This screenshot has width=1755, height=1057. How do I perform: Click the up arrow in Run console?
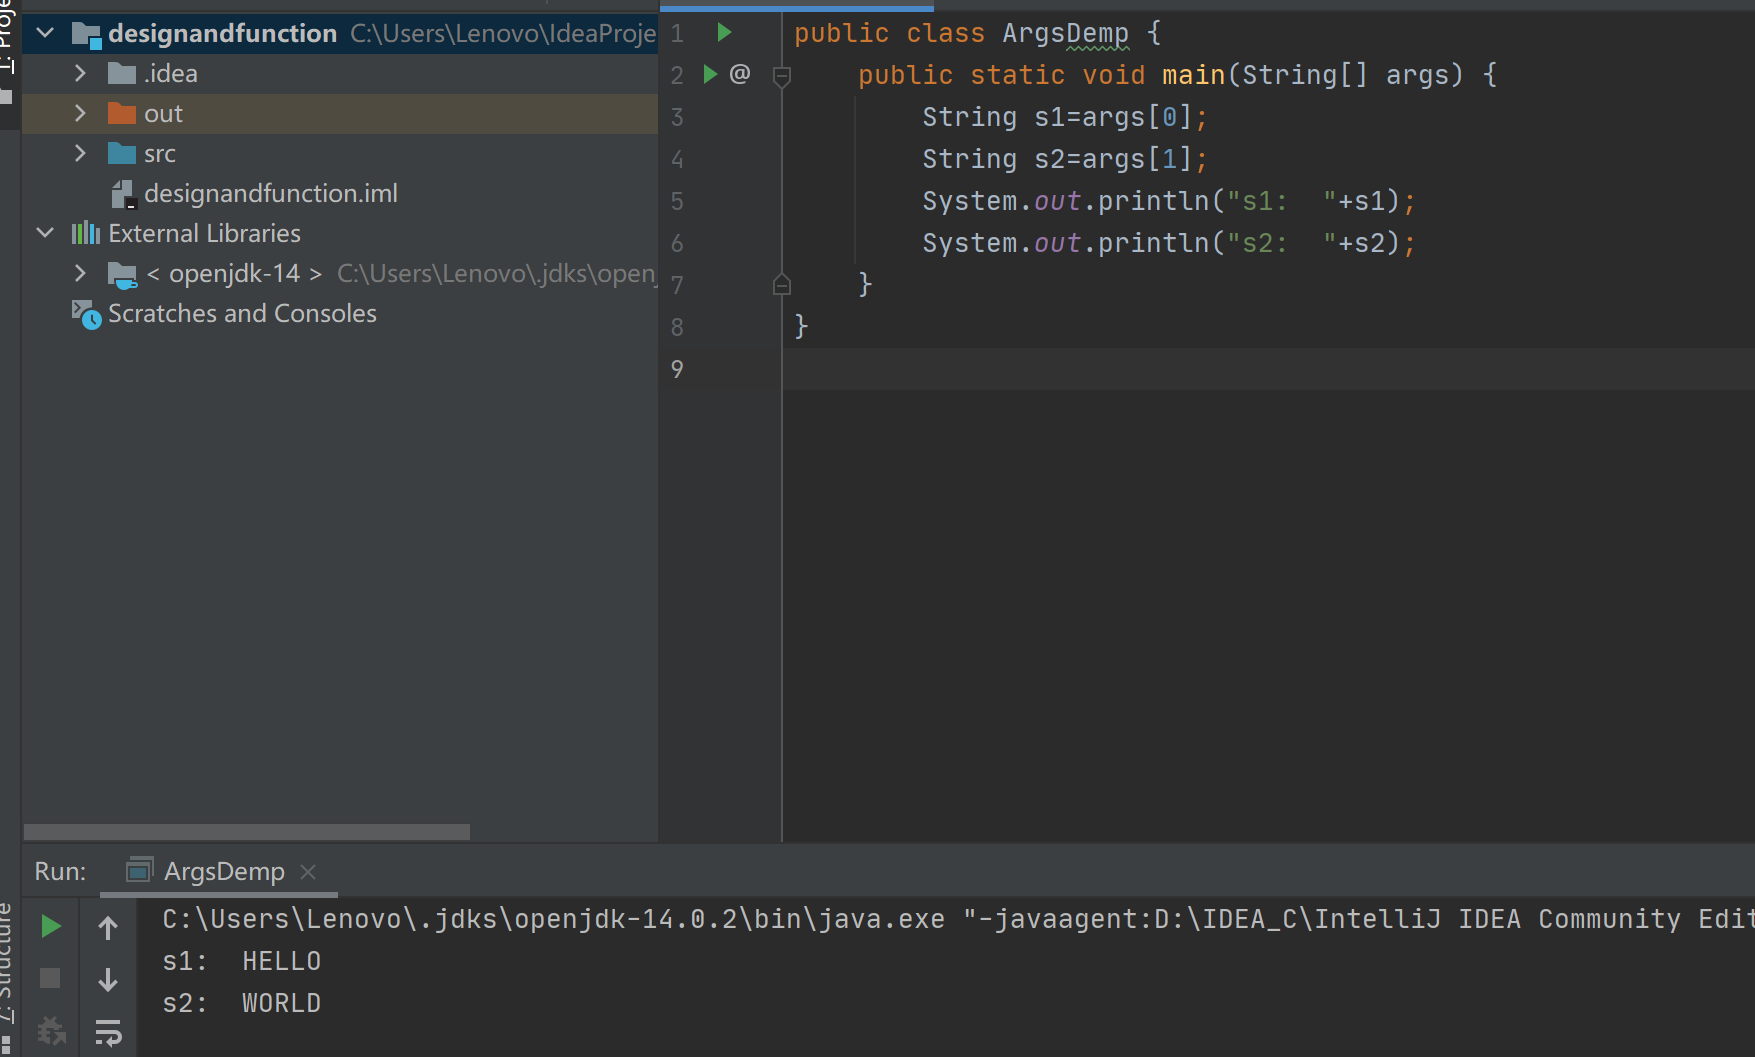click(x=108, y=928)
